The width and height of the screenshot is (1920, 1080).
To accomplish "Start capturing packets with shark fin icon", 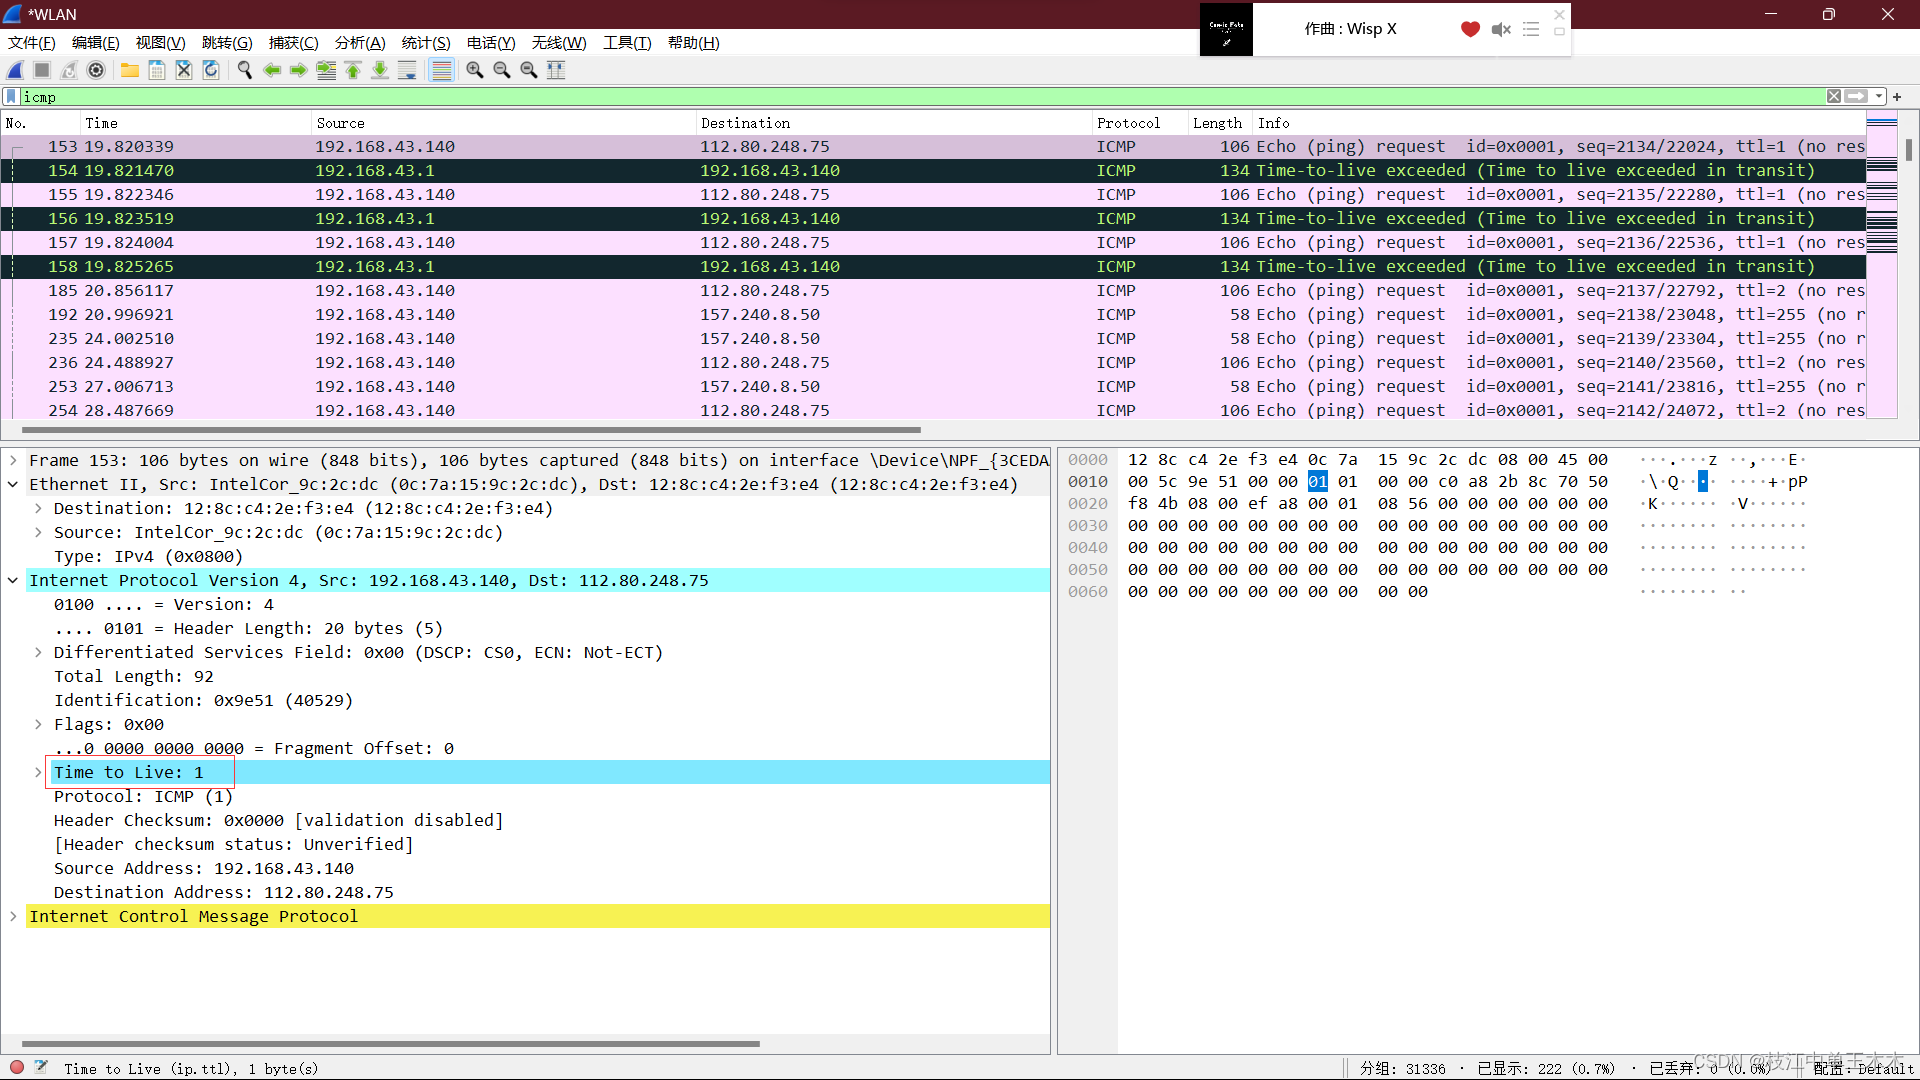I will [x=15, y=70].
